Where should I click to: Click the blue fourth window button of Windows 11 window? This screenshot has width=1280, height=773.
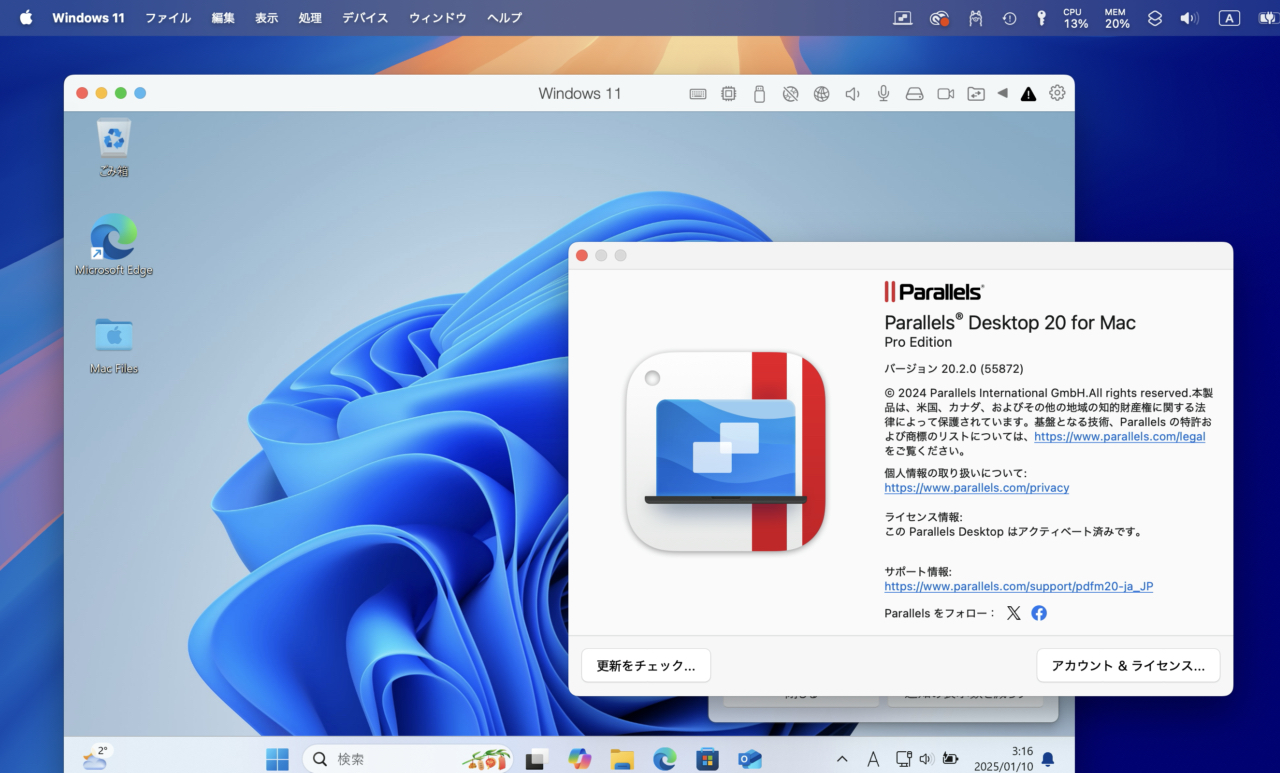click(140, 93)
